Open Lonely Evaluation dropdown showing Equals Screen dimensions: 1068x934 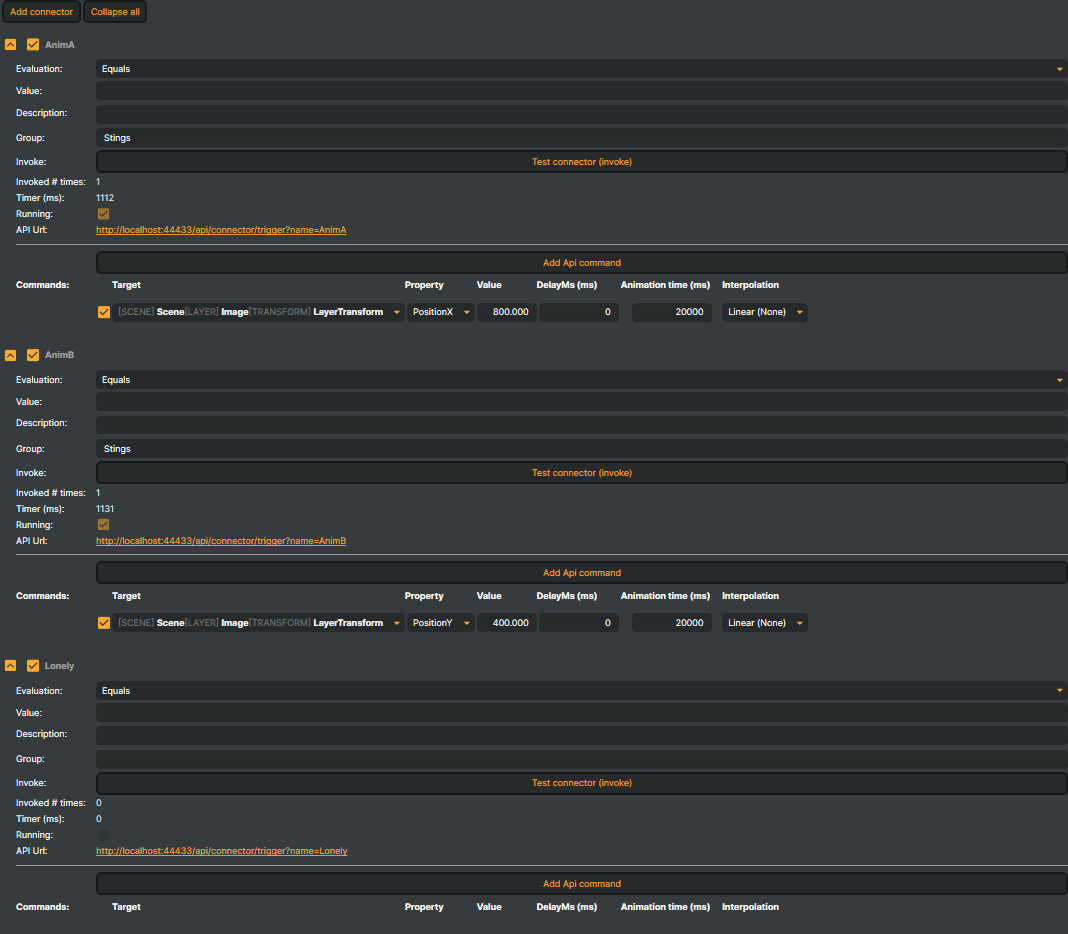[x=582, y=690]
